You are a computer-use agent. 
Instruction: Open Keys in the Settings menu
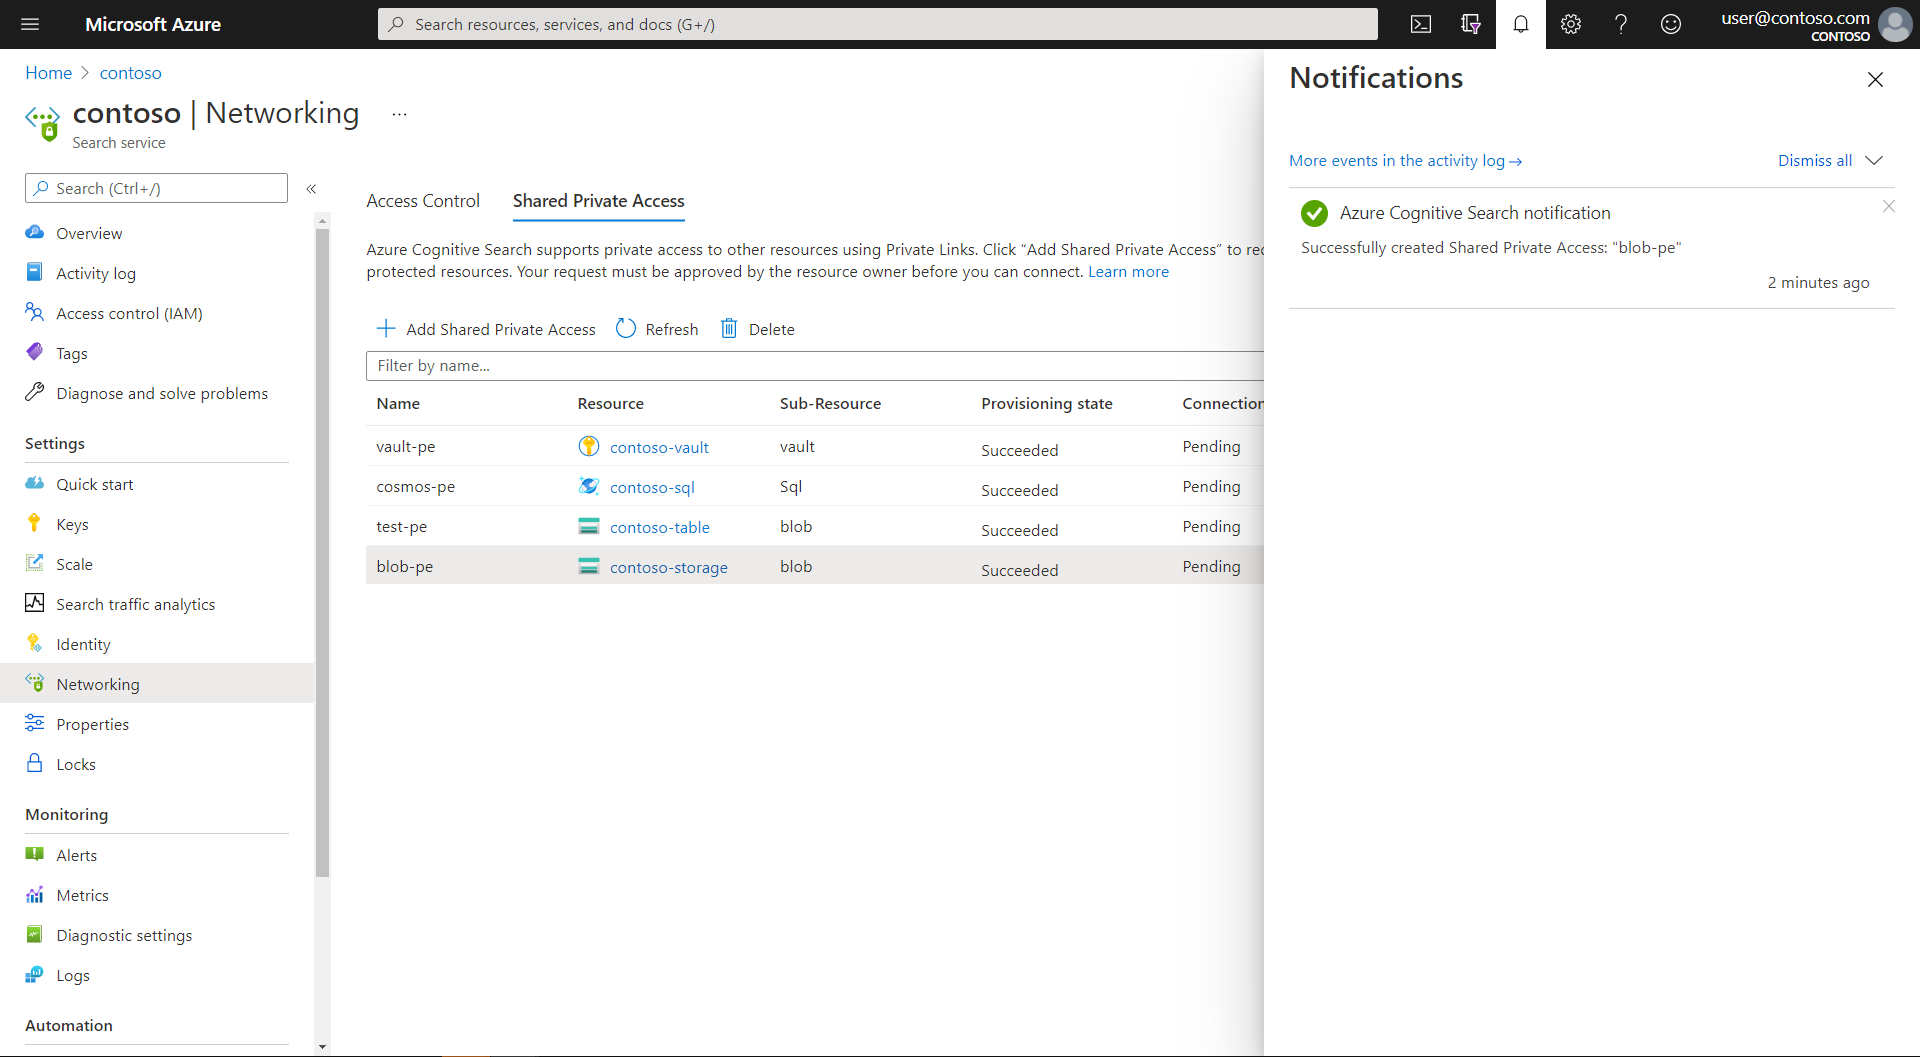[72, 524]
